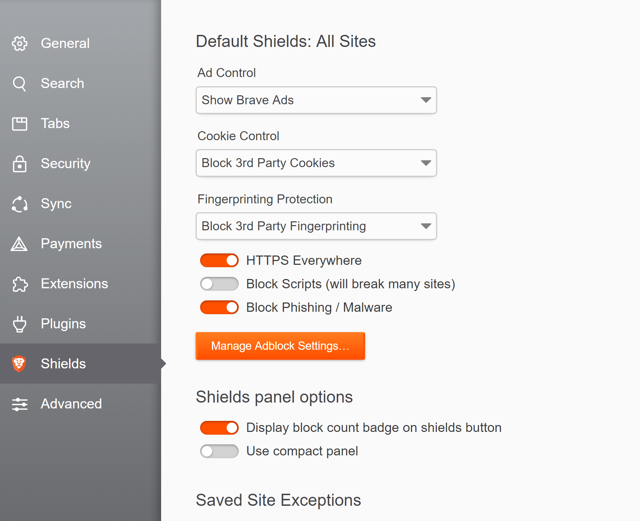Click the Plugins plug icon
640x521 pixels.
click(x=19, y=324)
